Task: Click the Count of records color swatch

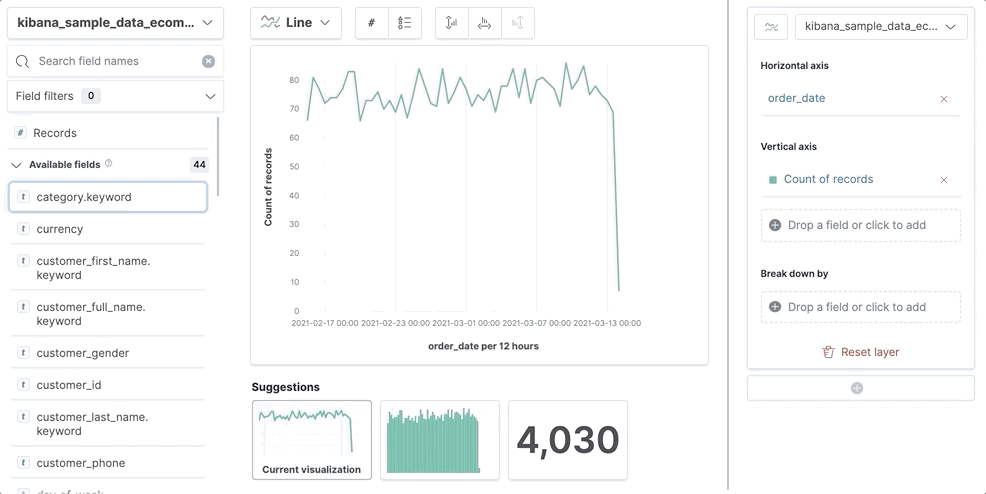Action: tap(773, 180)
